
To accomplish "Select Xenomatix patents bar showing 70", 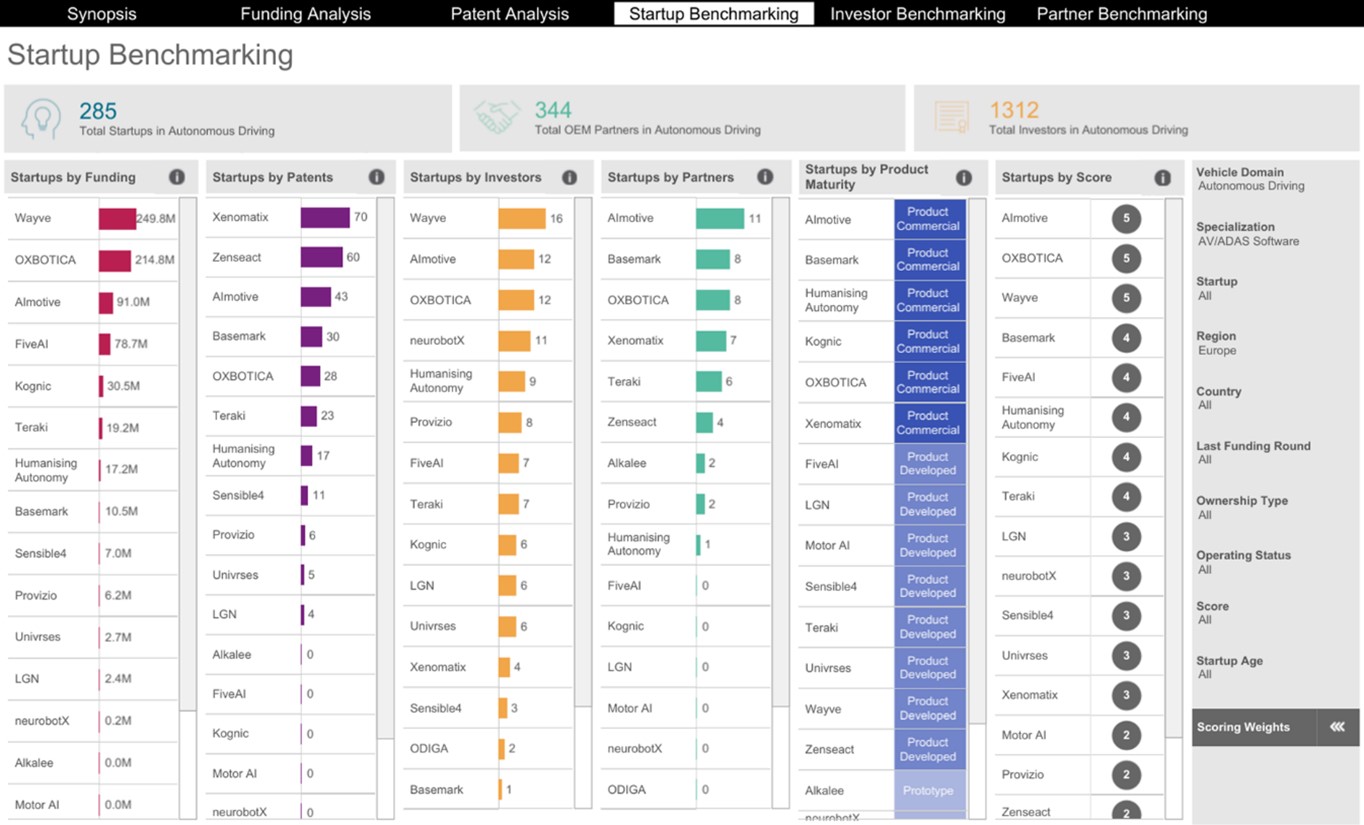I will pos(325,217).
